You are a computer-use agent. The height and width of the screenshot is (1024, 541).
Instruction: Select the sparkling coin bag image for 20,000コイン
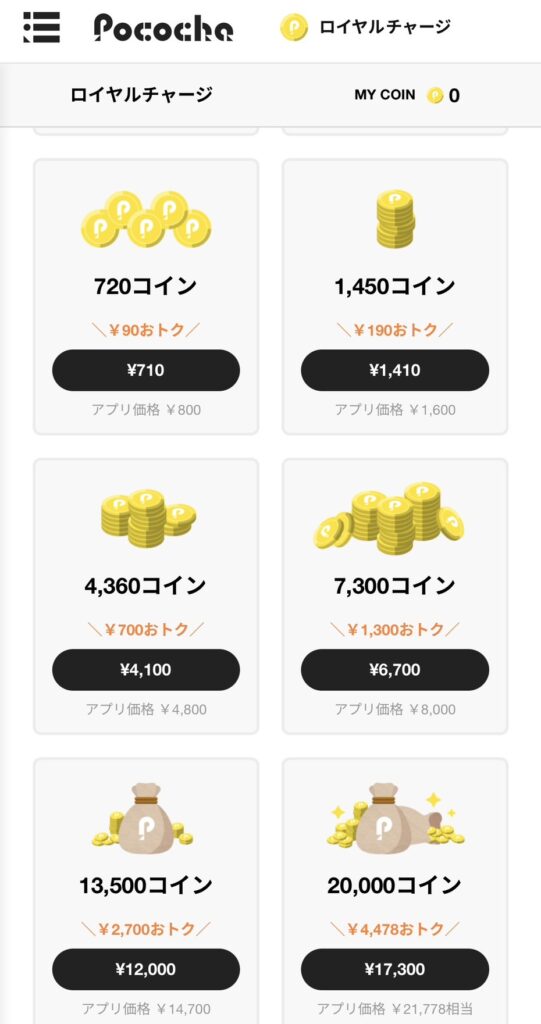[x=395, y=818]
